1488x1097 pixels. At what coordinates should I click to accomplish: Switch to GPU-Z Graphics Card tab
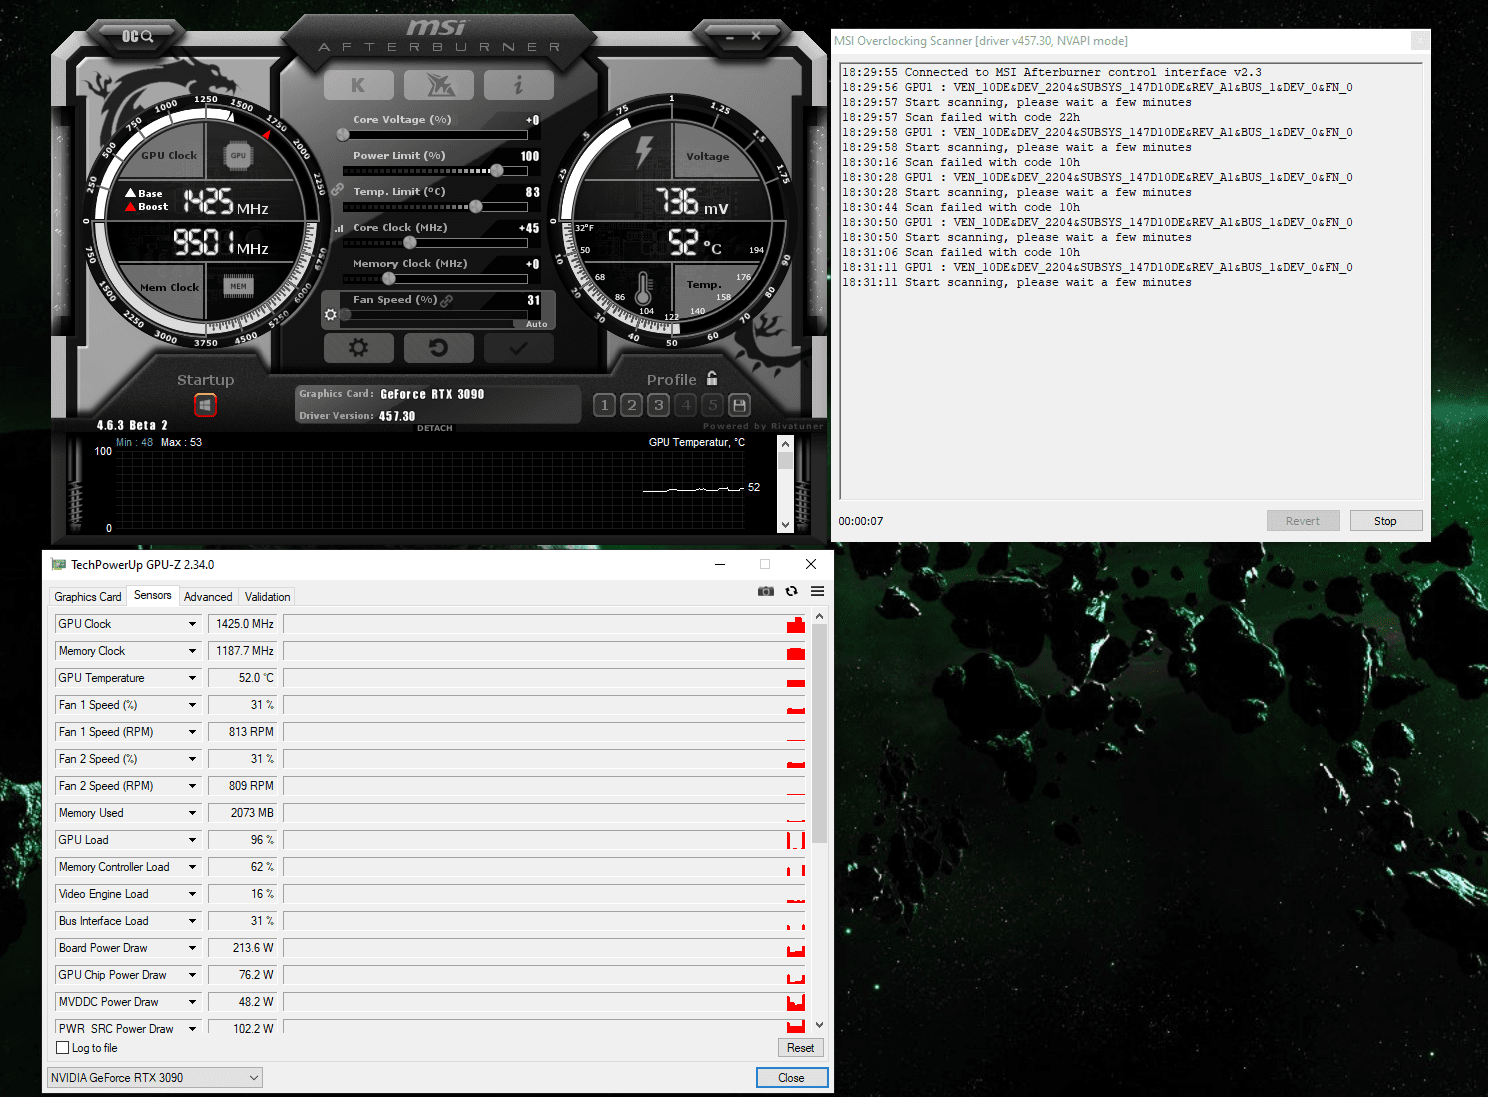(x=88, y=597)
